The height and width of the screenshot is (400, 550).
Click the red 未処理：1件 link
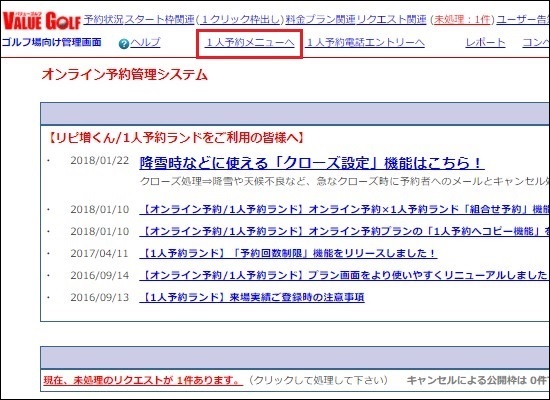click(x=462, y=20)
